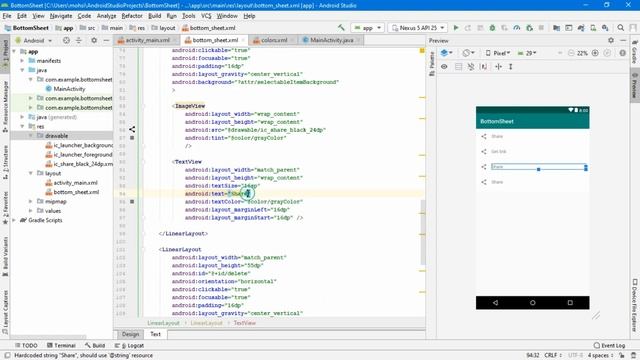The width and height of the screenshot is (640, 360).
Task: Toggle the Structure tool window
Action: pyautogui.click(x=5, y=162)
